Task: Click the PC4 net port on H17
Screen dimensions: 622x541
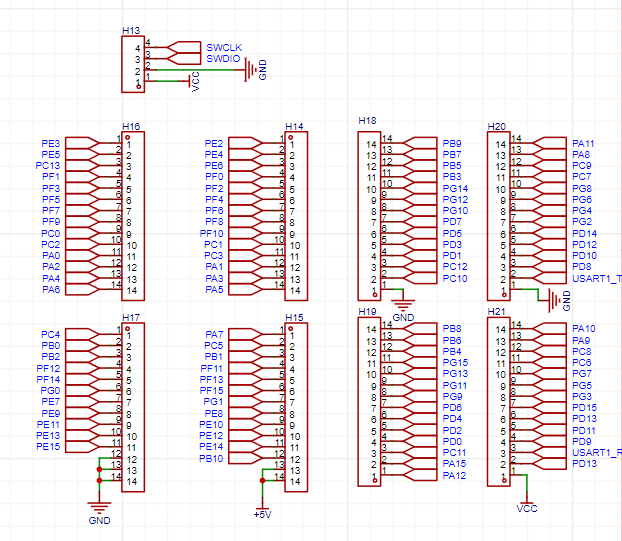Action: pos(51,334)
